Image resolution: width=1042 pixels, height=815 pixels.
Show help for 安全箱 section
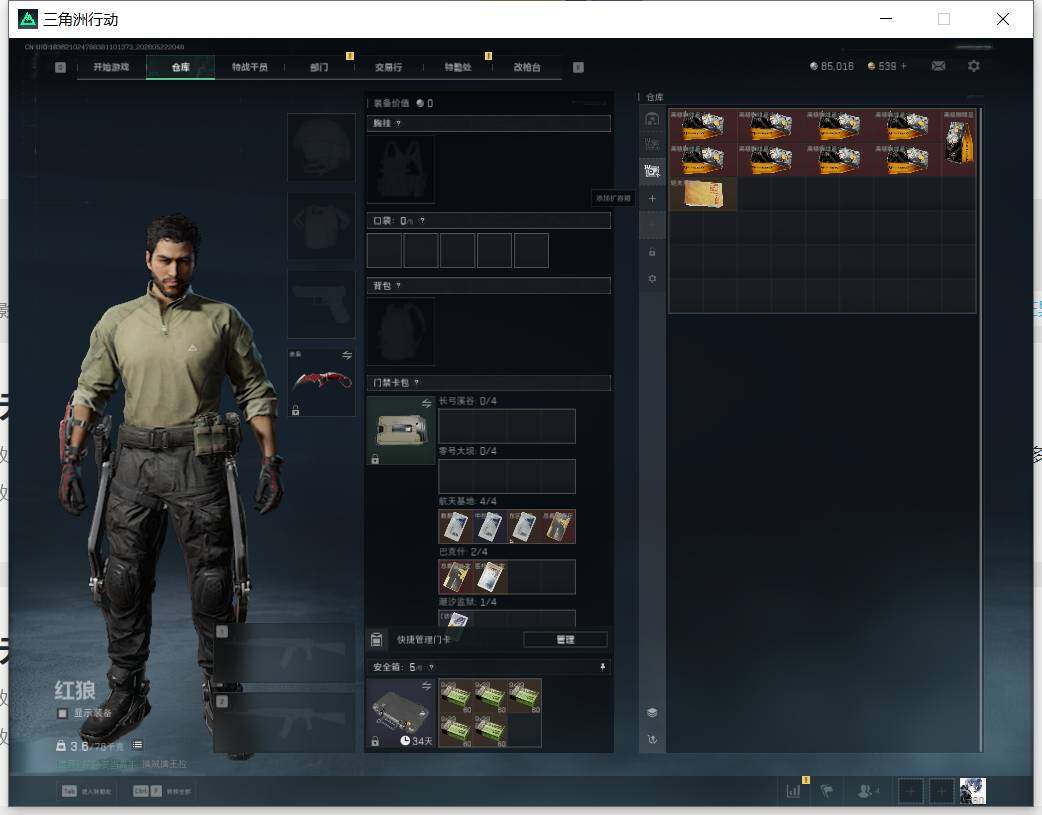click(x=431, y=667)
